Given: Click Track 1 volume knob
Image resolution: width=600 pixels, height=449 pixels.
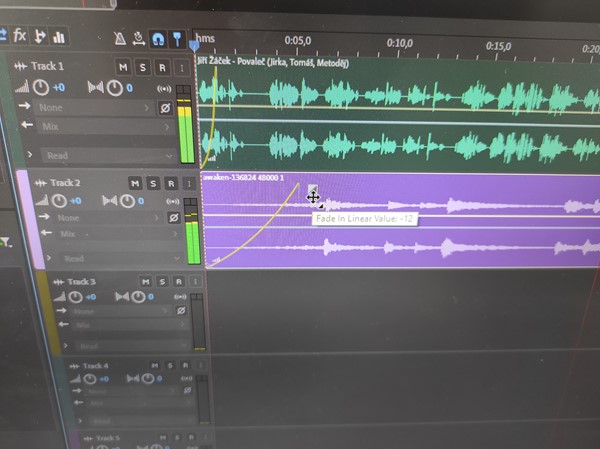Looking at the screenshot, I should click(x=40, y=88).
